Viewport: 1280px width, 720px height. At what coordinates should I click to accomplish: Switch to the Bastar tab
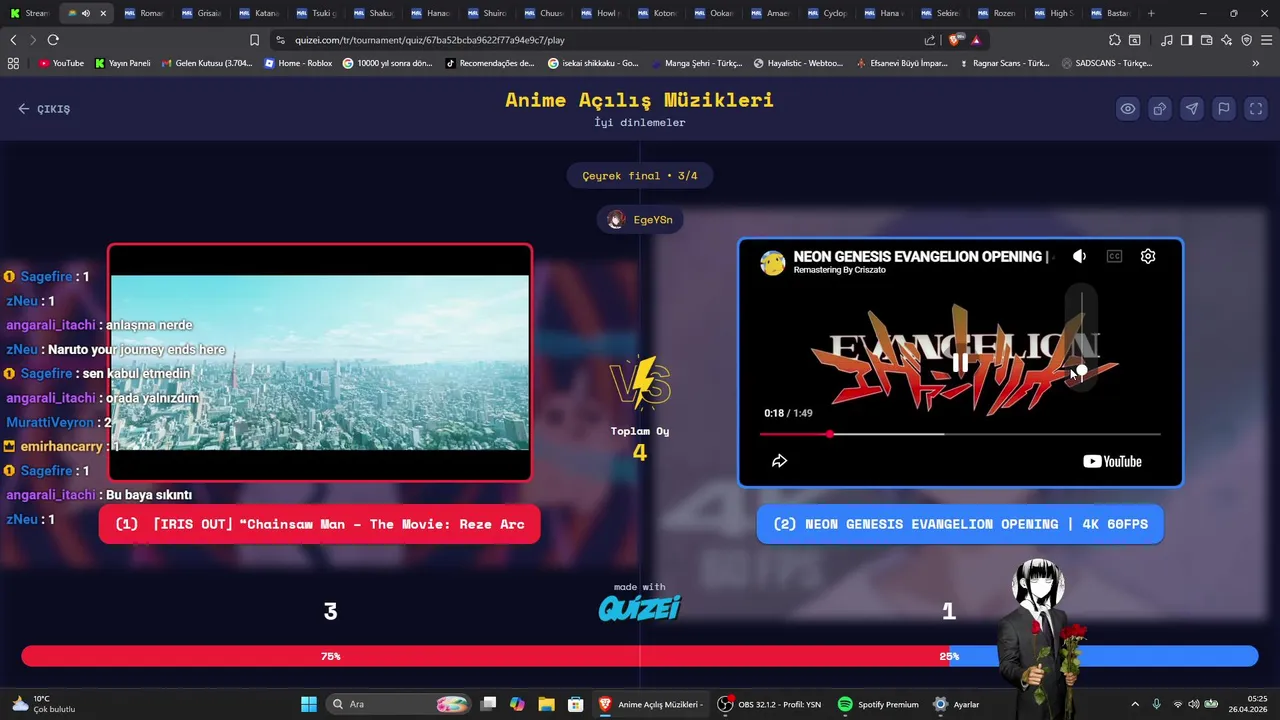pyautogui.click(x=1112, y=13)
